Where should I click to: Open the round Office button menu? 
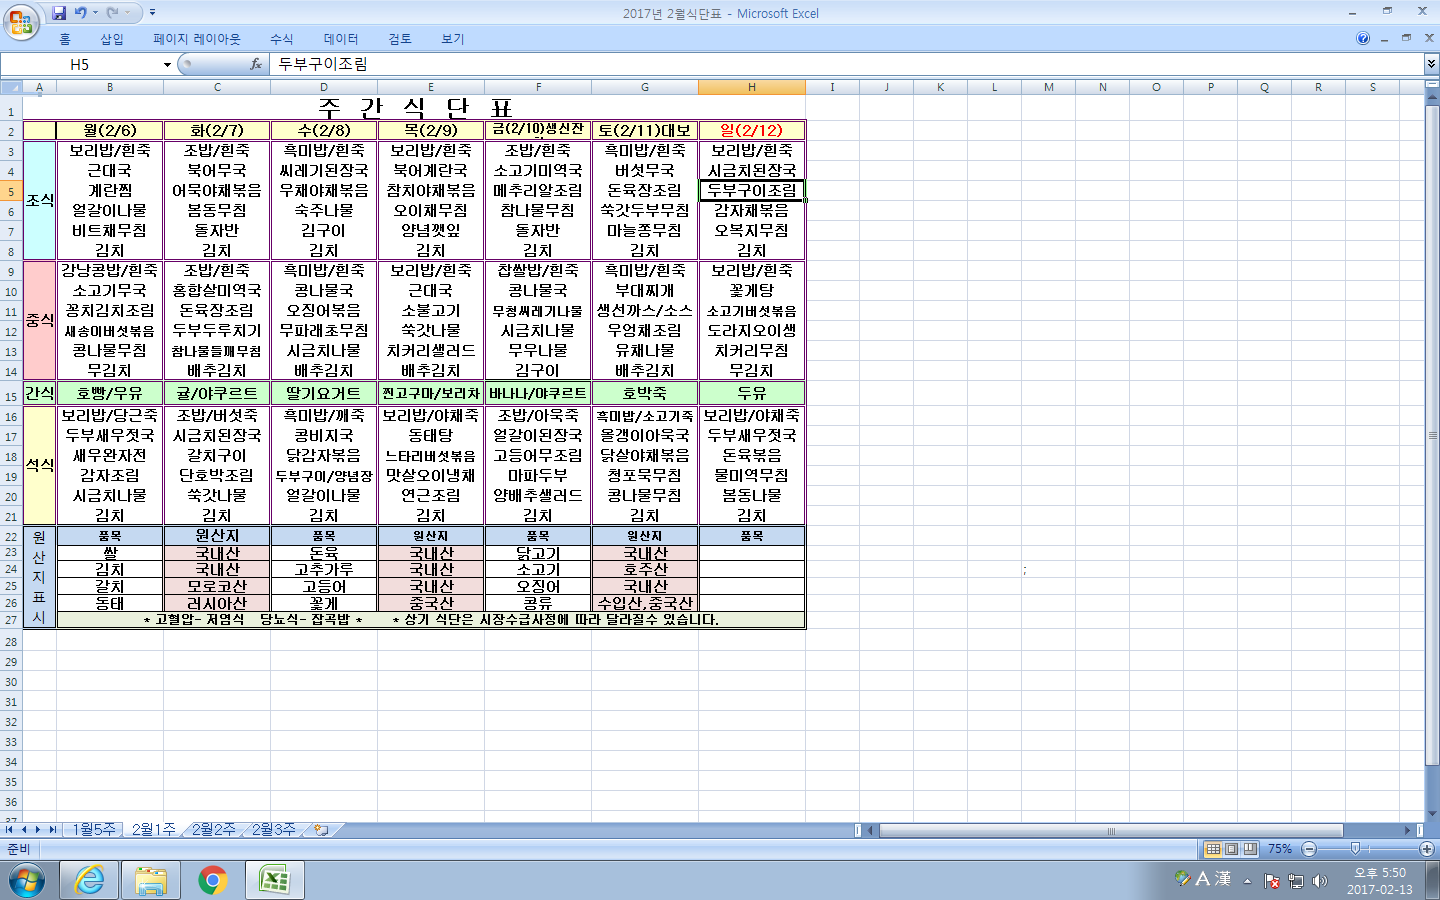(21, 21)
